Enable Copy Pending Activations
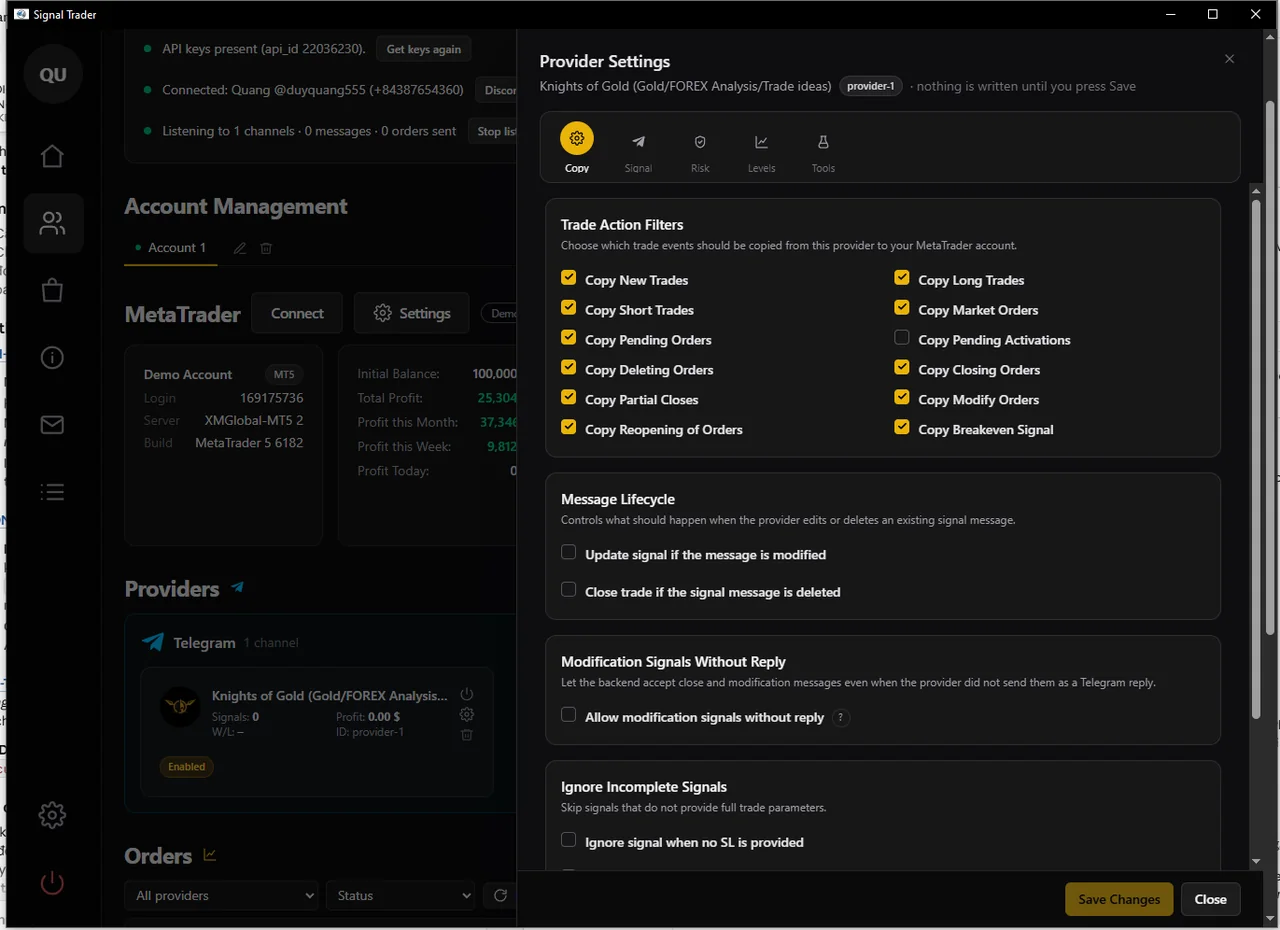Image resolution: width=1280 pixels, height=930 pixels. [x=902, y=338]
